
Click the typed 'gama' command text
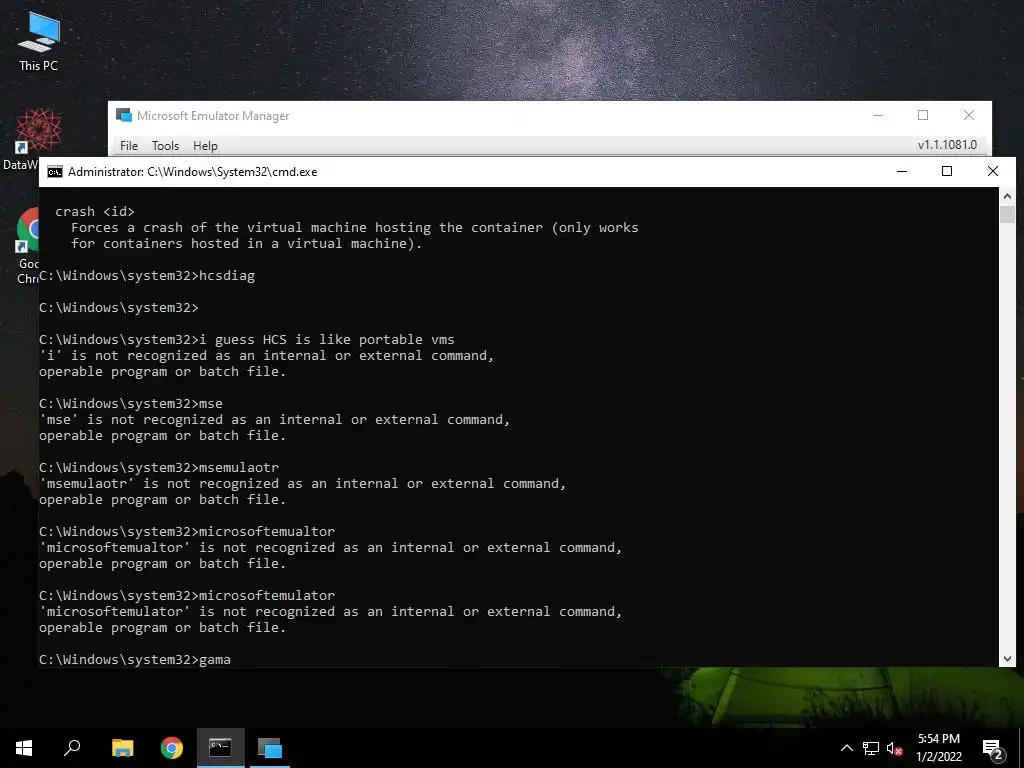pos(214,660)
